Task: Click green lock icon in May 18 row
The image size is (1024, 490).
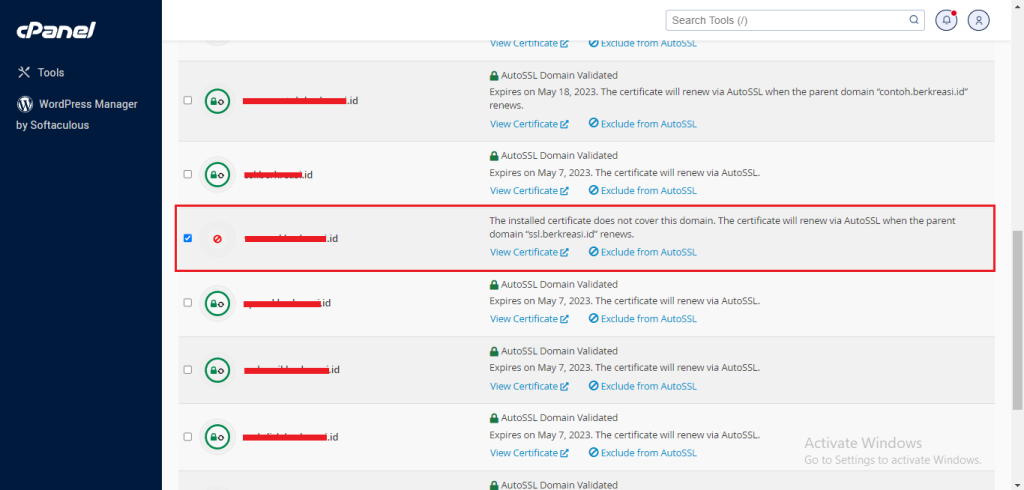Action: 217,101
